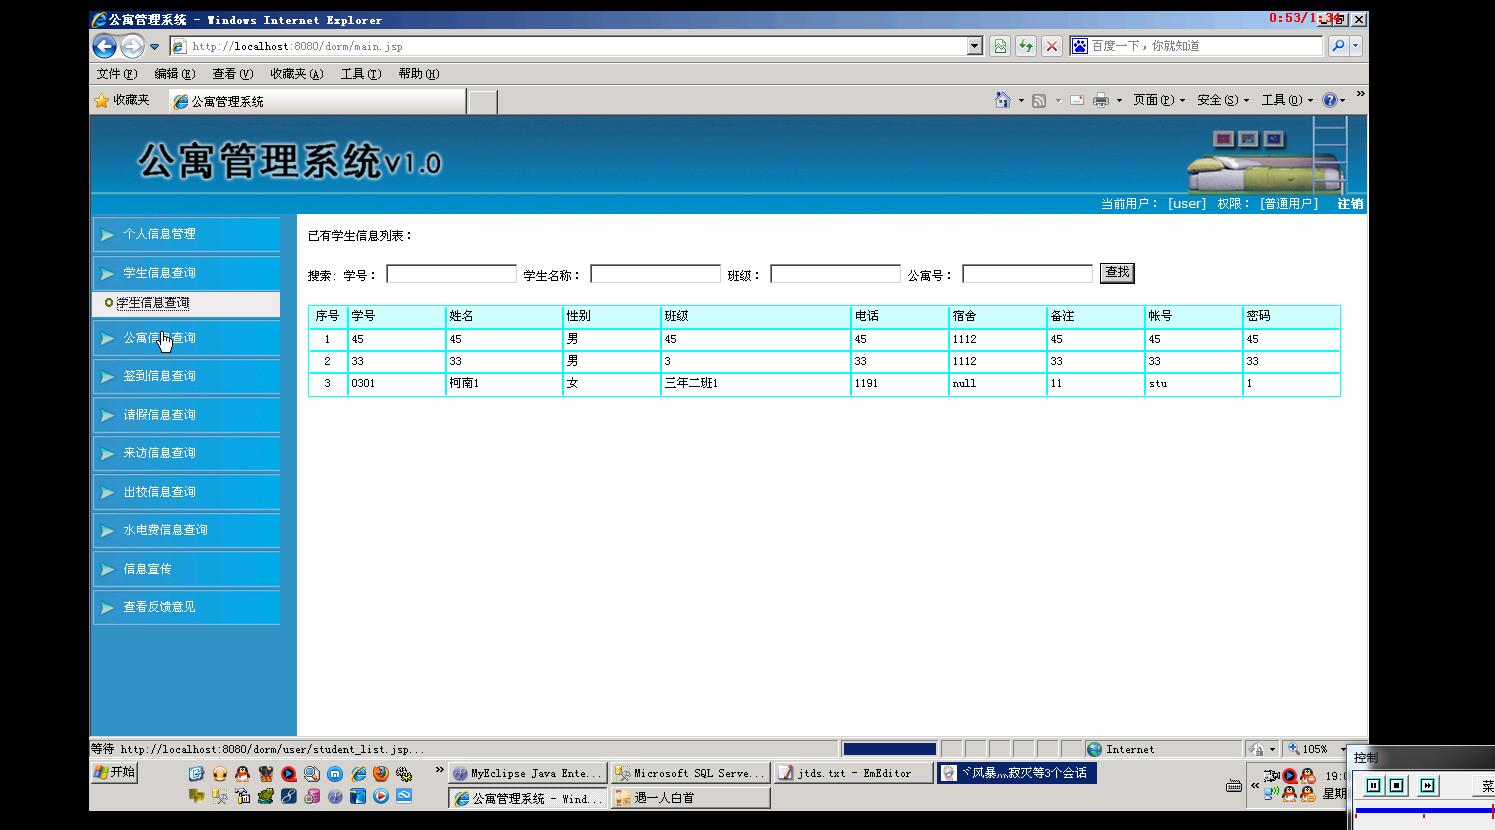1495x830 pixels.
Task: Open 水电费信息查询 sidebar menu
Action: pyautogui.click(x=186, y=530)
